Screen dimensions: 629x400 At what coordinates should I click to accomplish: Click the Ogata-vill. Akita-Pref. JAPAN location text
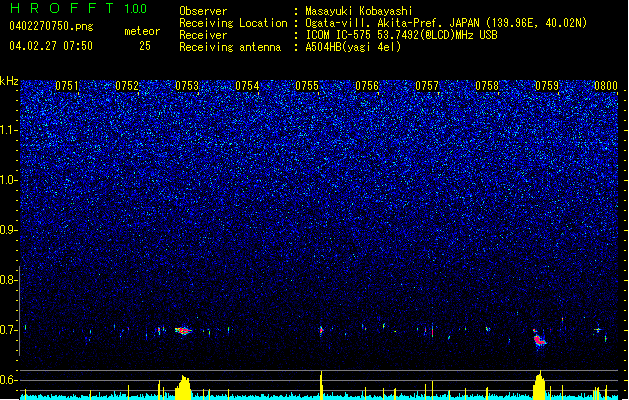(x=392, y=23)
